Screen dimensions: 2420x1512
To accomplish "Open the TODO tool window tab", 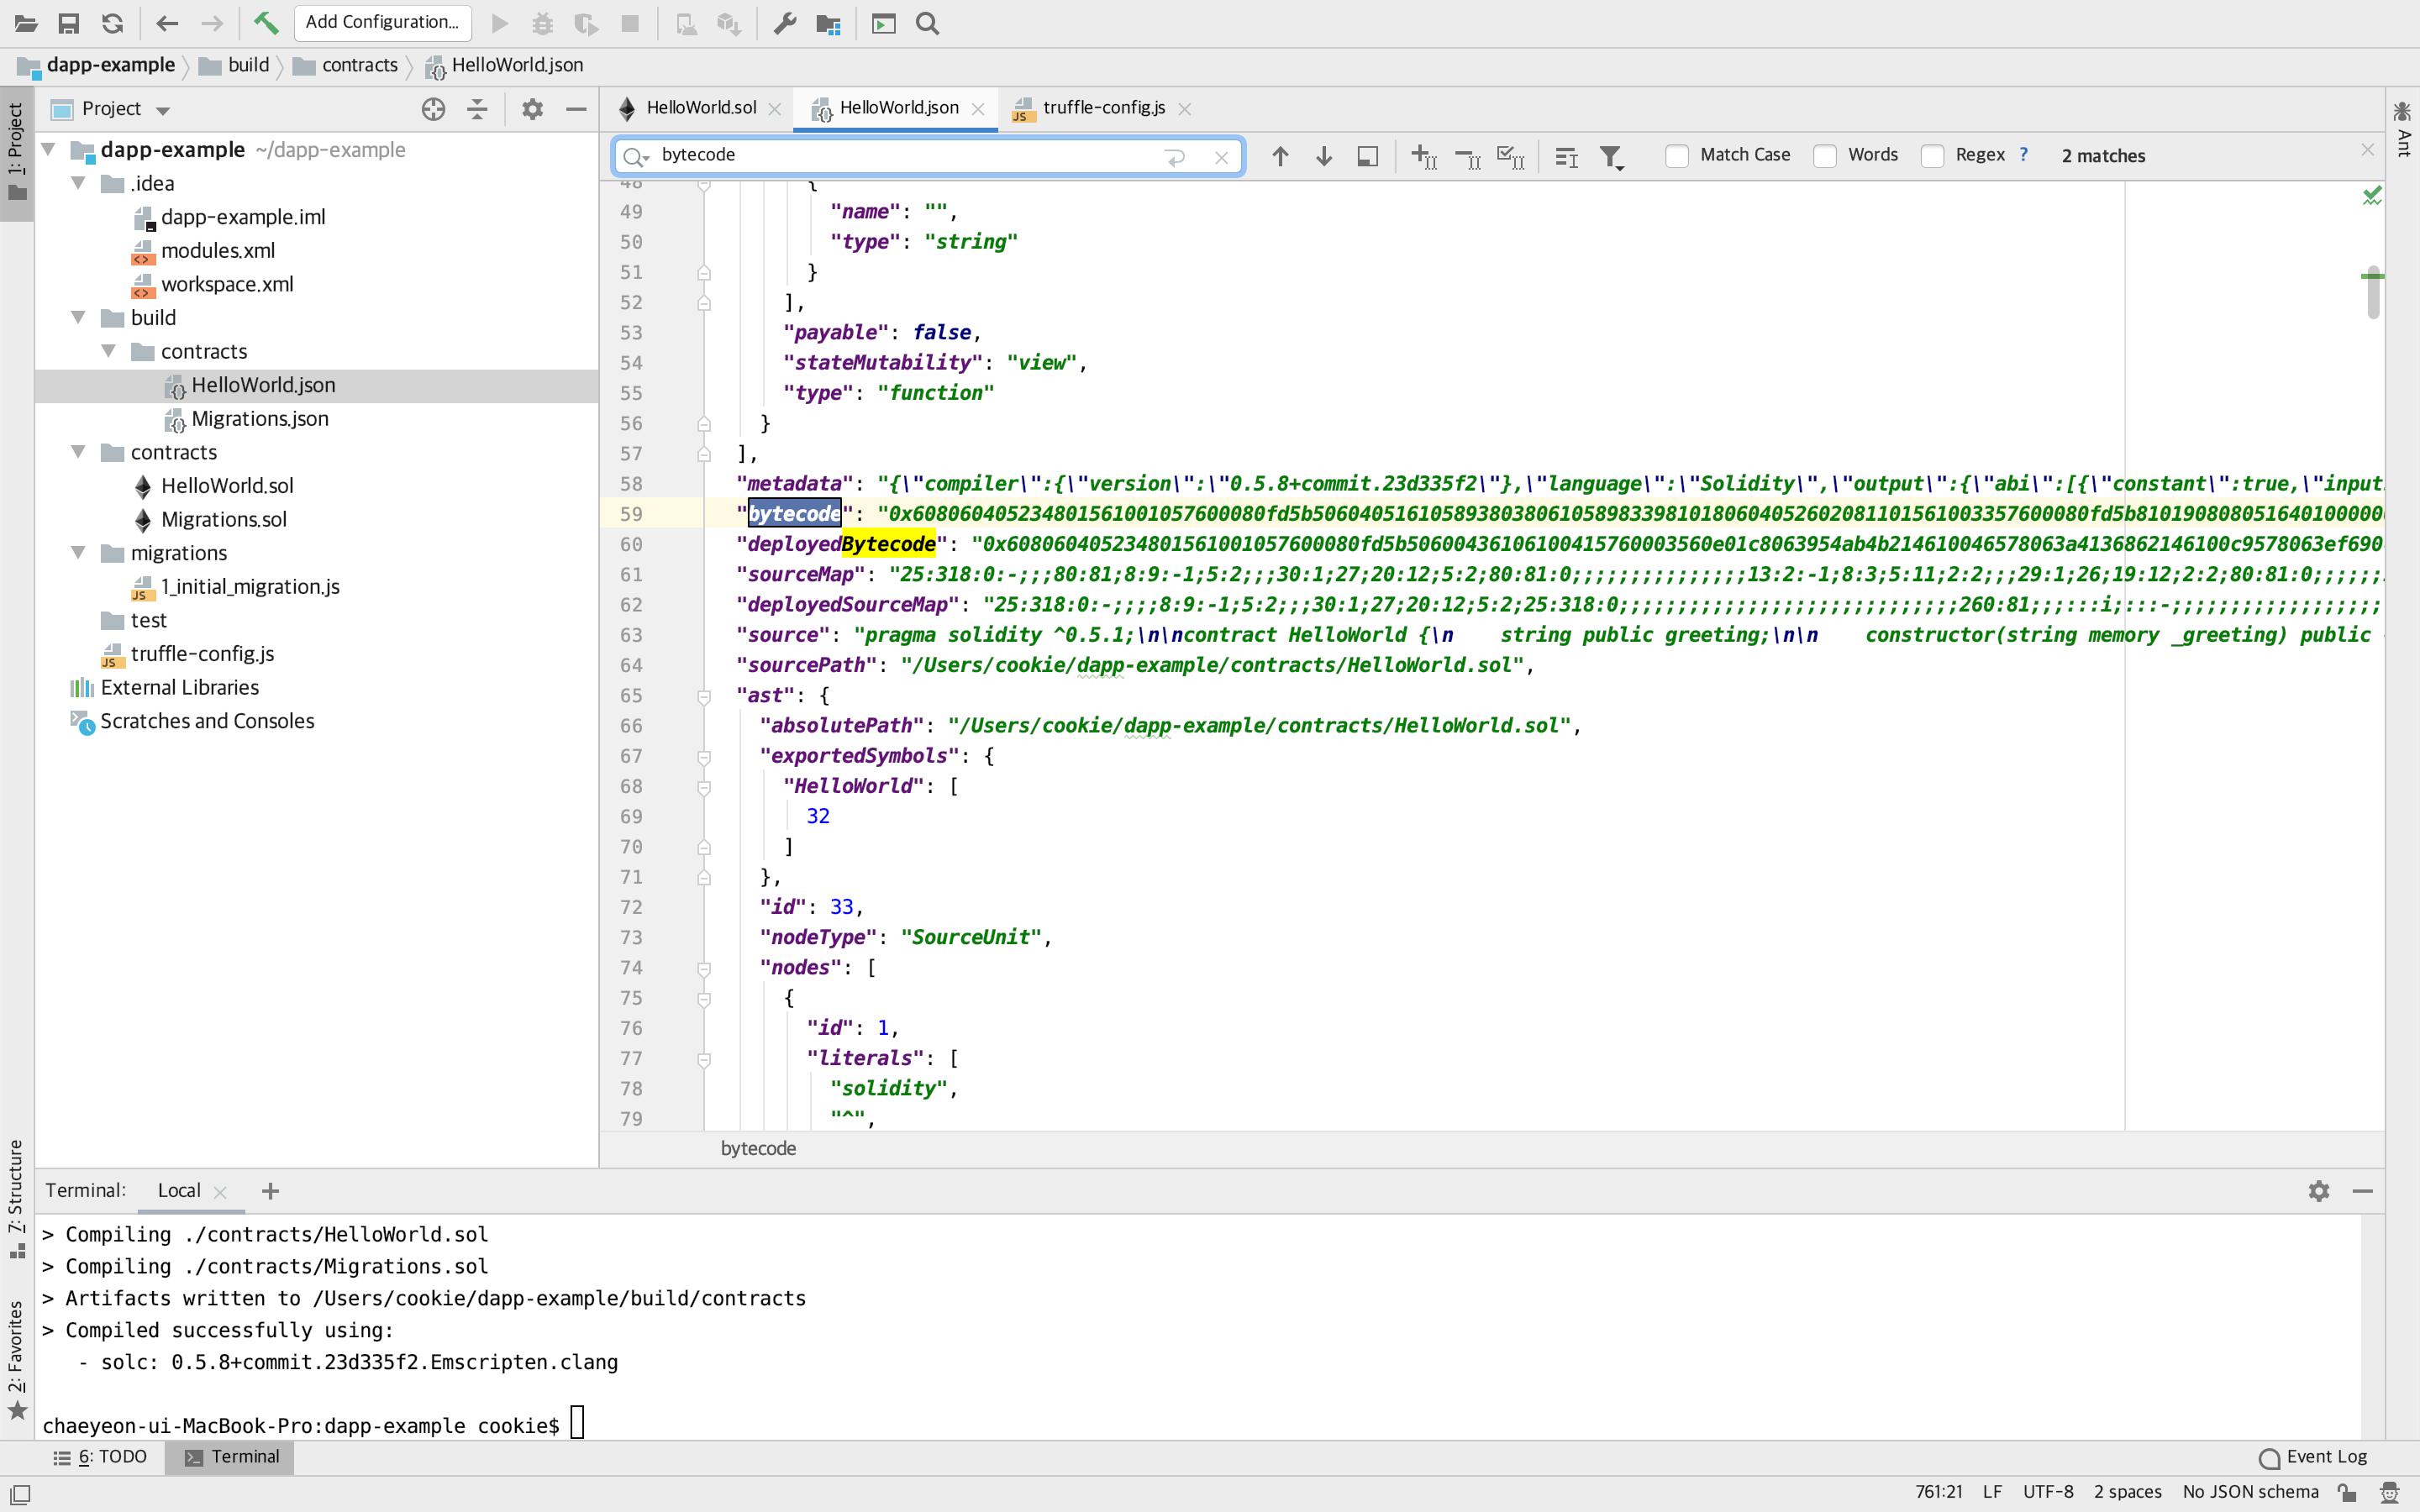I will tap(100, 1457).
